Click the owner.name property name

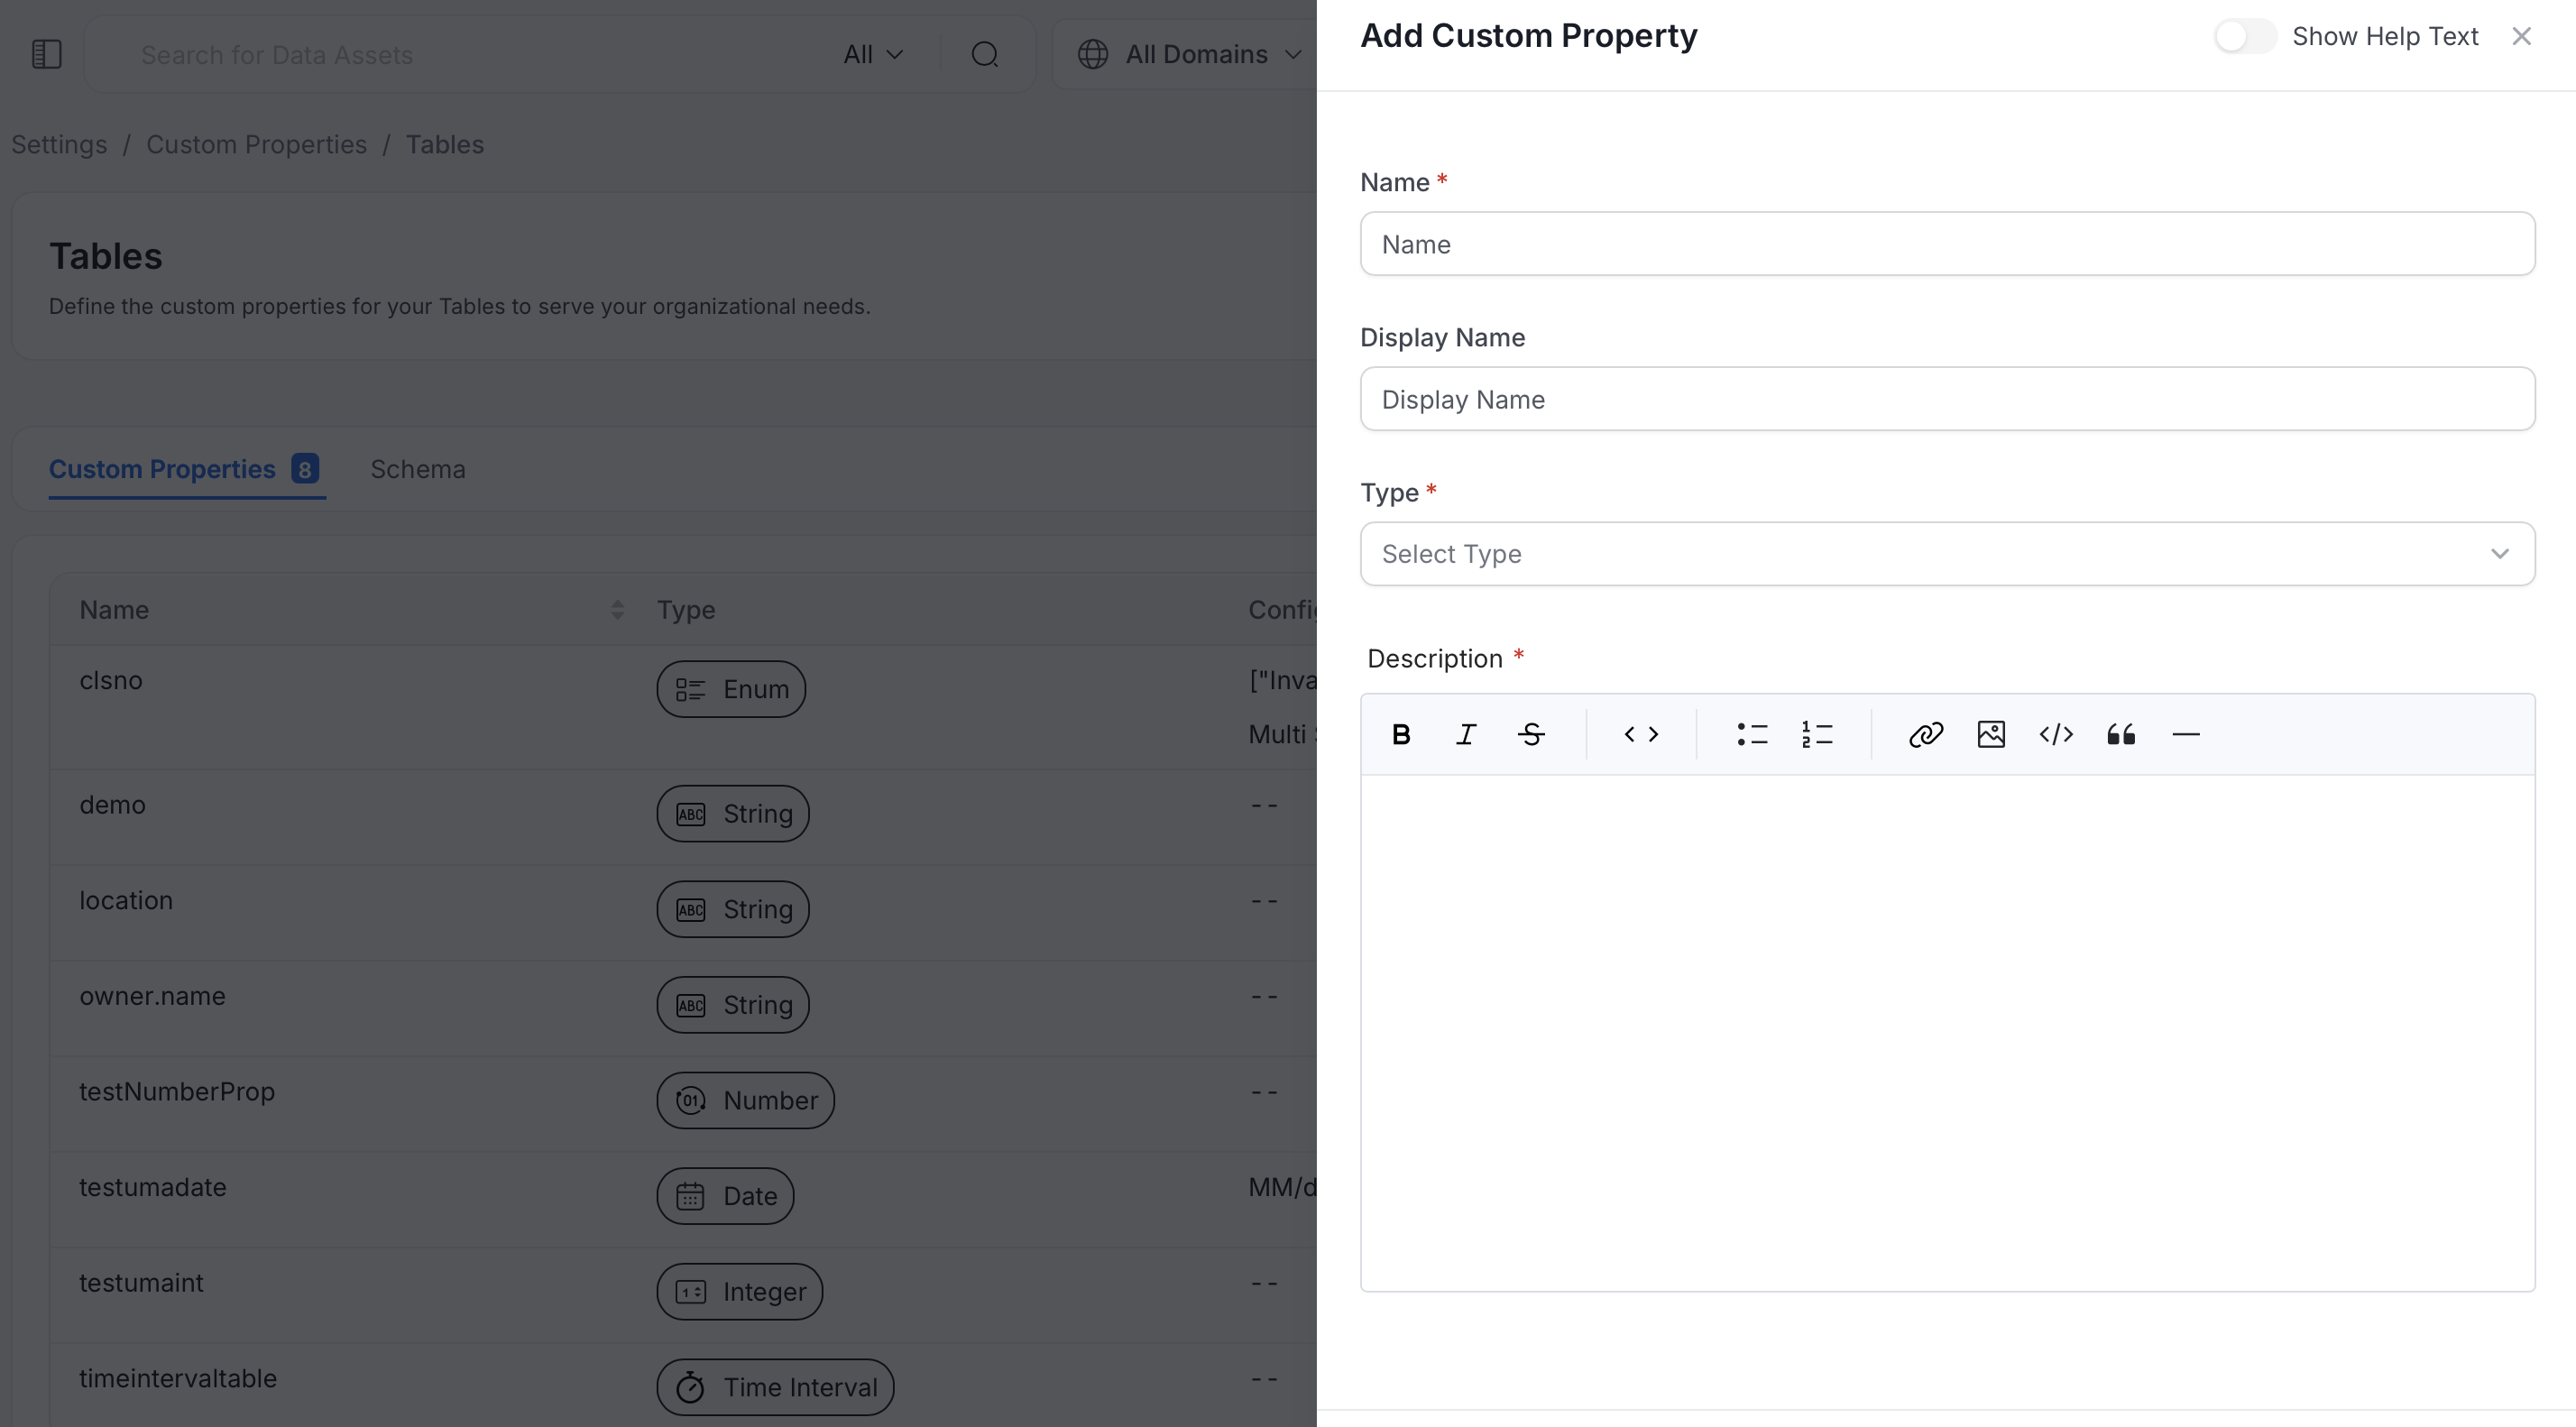152,996
